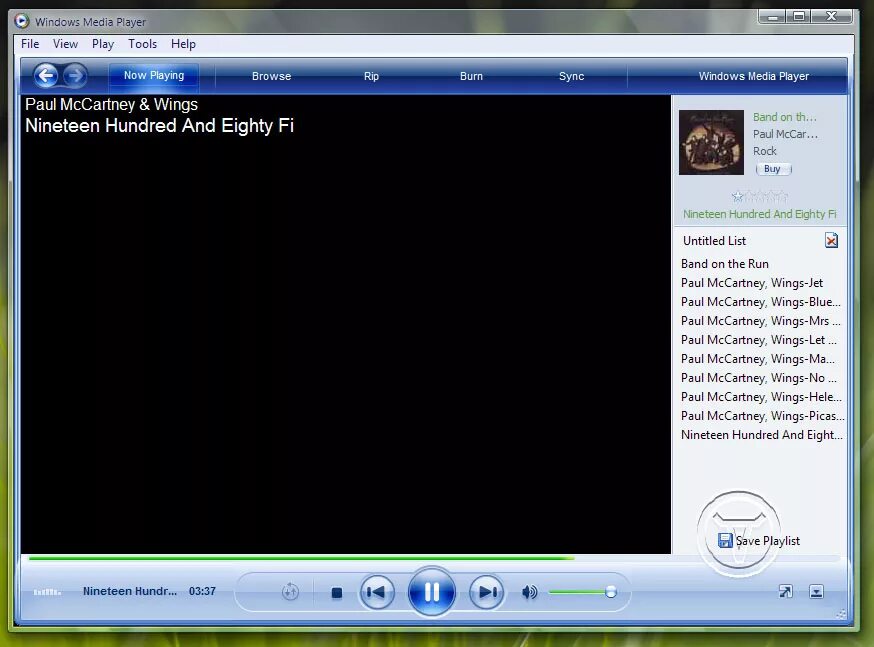Open the Tools menu

click(142, 43)
